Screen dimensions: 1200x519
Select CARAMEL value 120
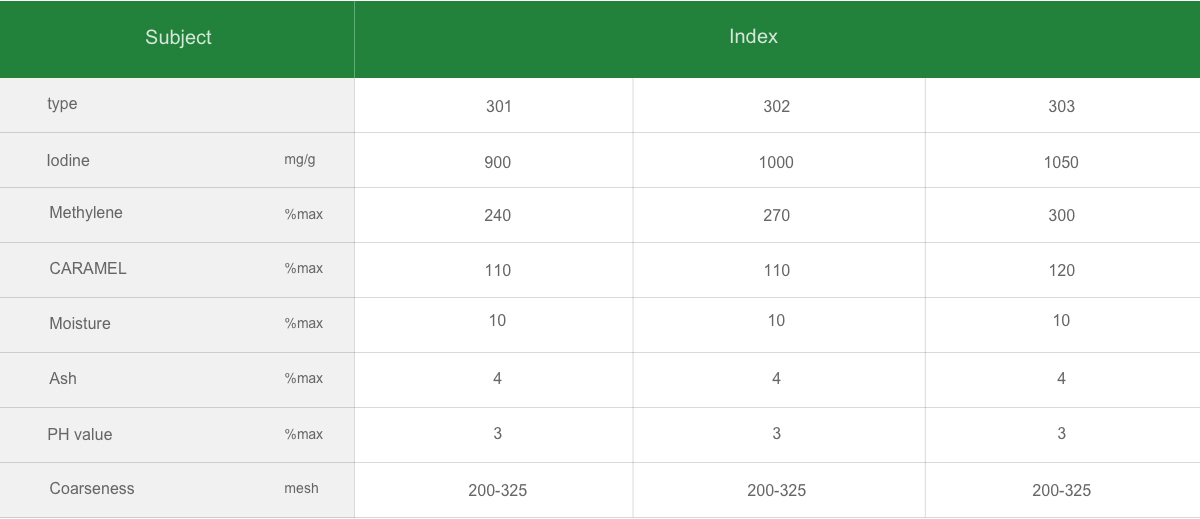1061,270
